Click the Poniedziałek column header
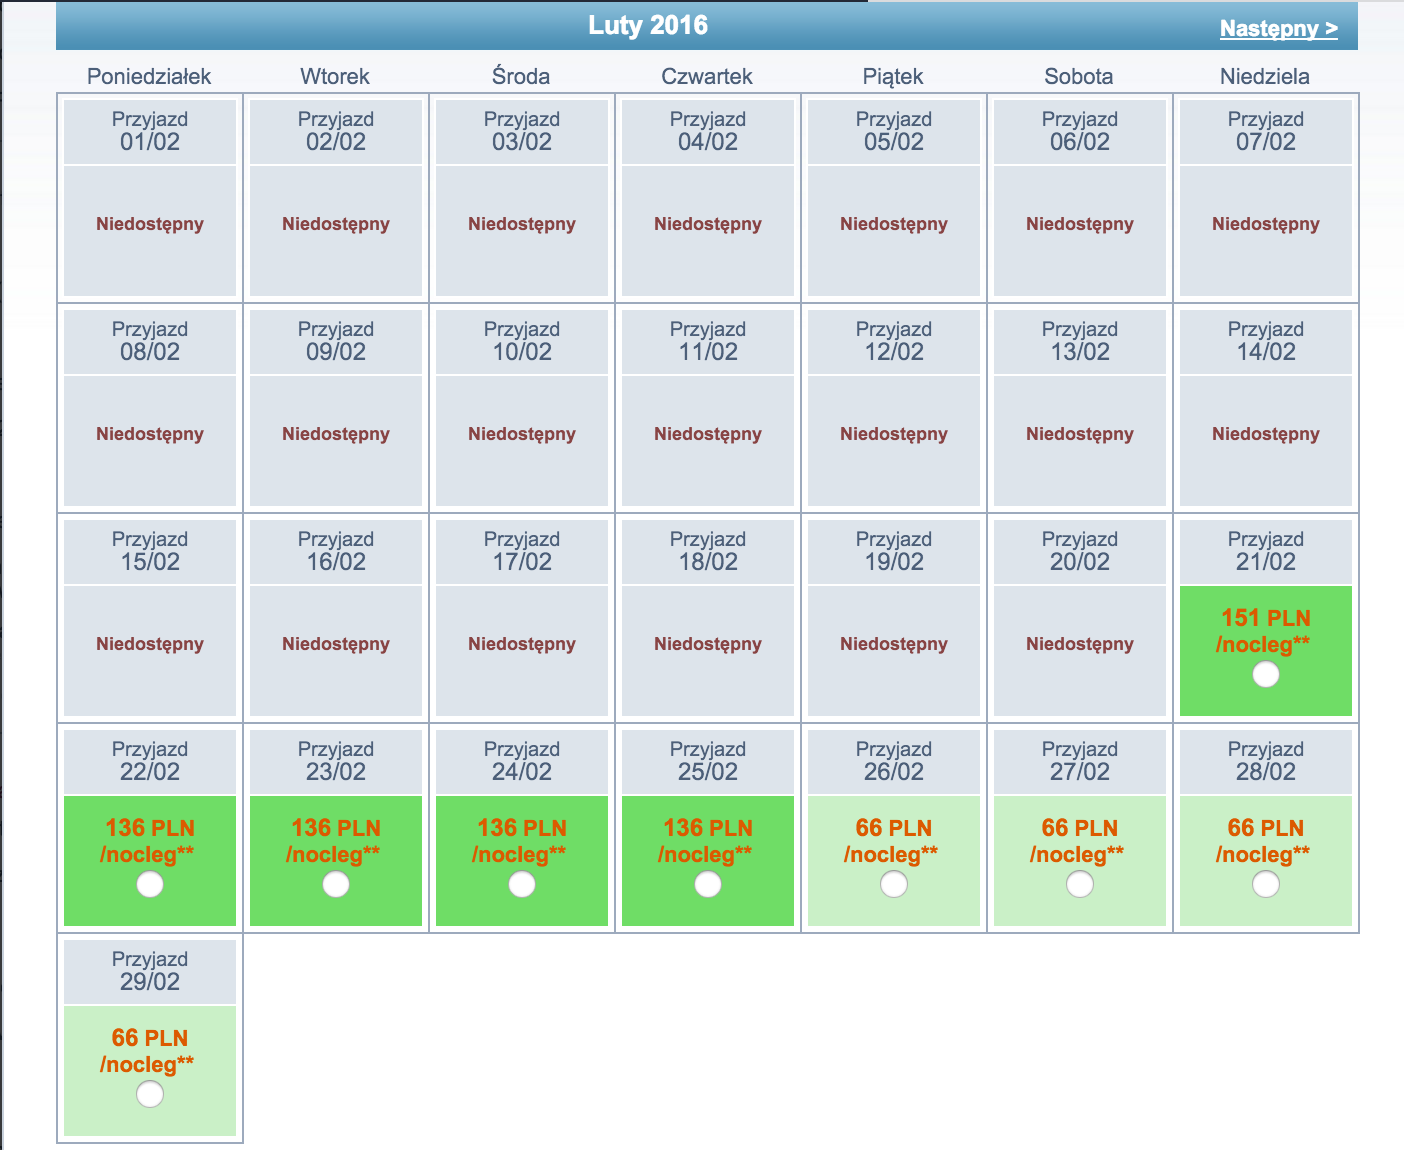Screen dimensions: 1404x1150 149,76
